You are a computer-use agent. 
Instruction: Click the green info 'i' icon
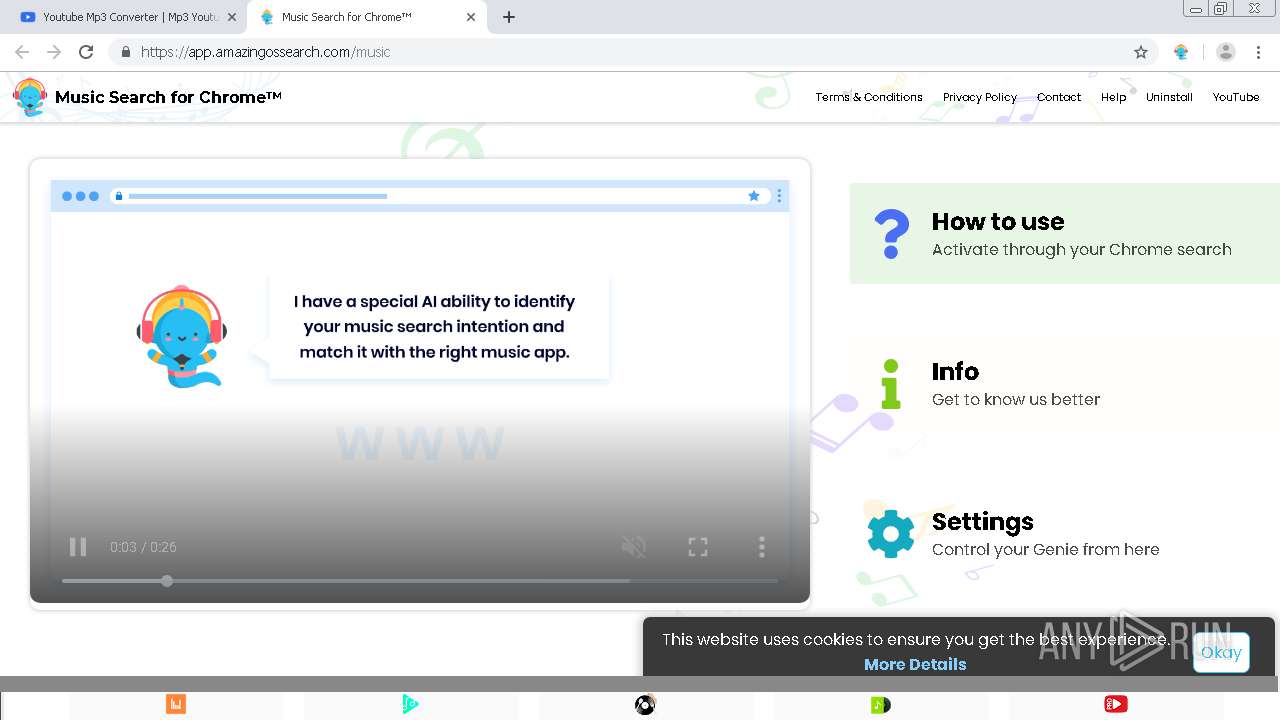pyautogui.click(x=890, y=384)
